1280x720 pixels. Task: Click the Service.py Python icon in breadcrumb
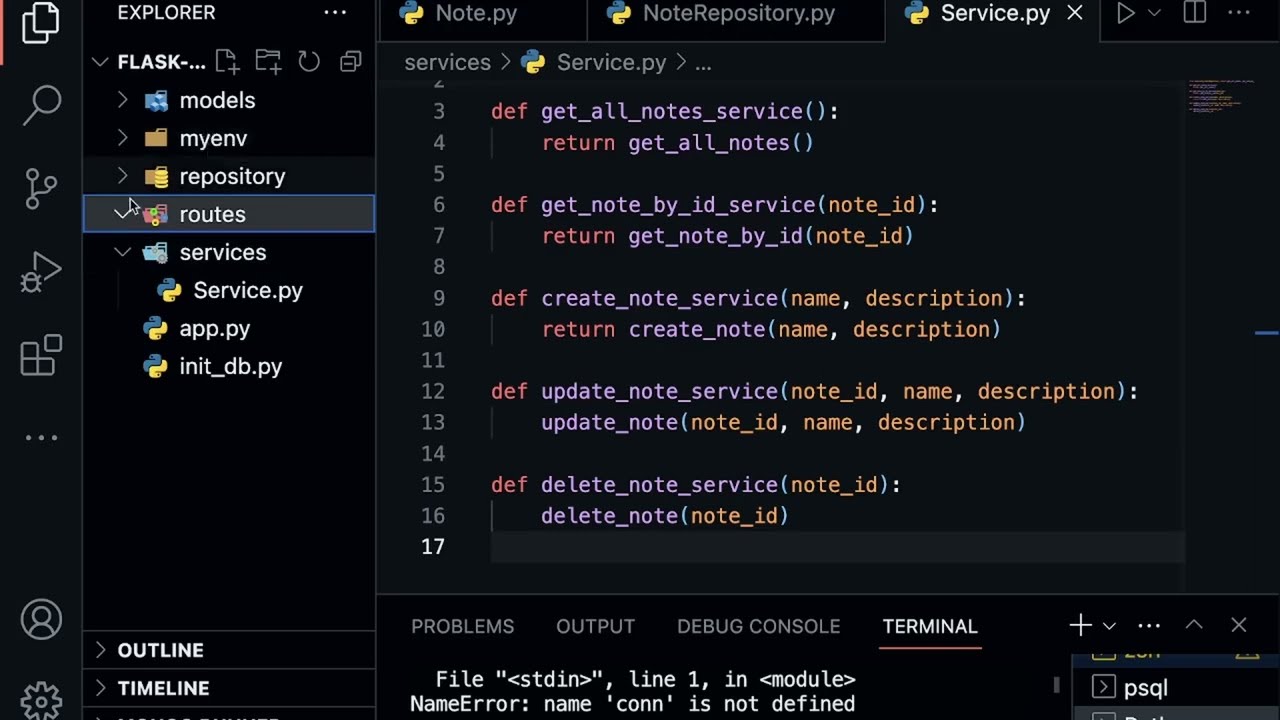coord(533,62)
